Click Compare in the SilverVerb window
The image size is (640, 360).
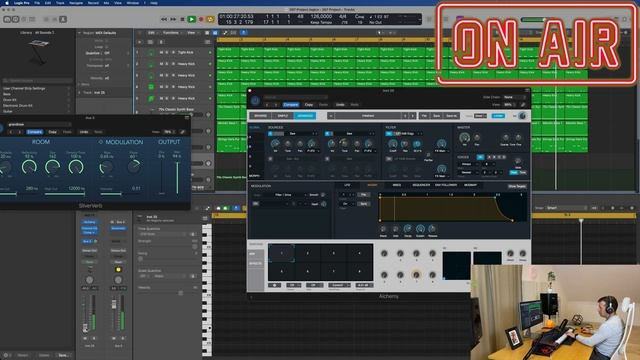click(34, 132)
